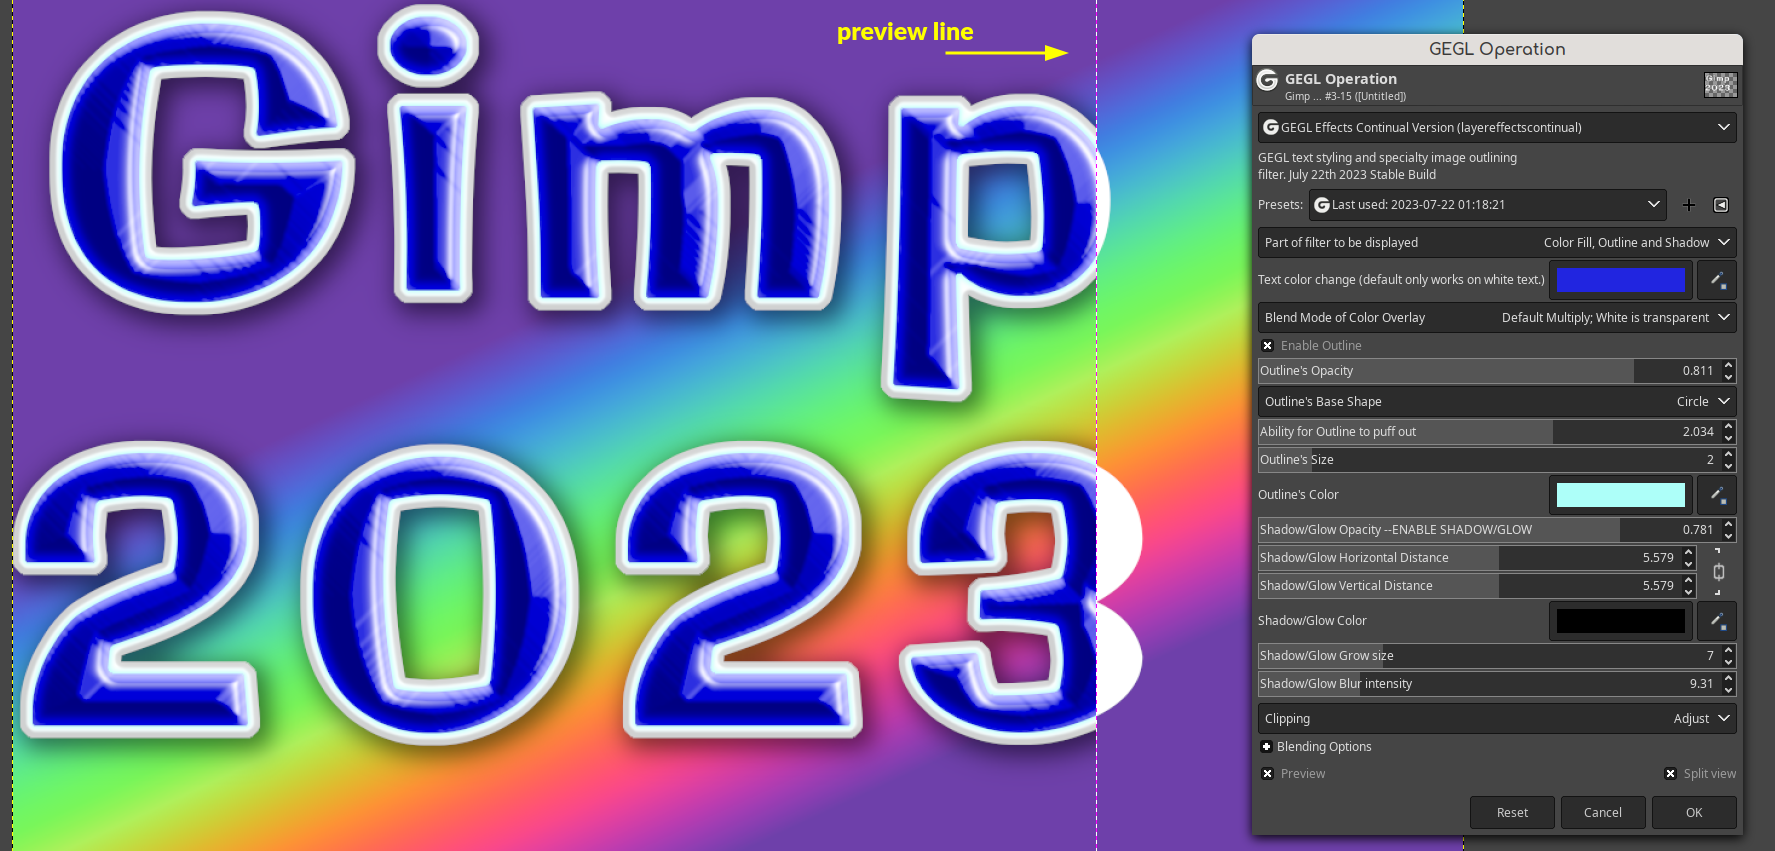
Task: Click Shadow/Glow Grow size slider
Action: [1489, 656]
